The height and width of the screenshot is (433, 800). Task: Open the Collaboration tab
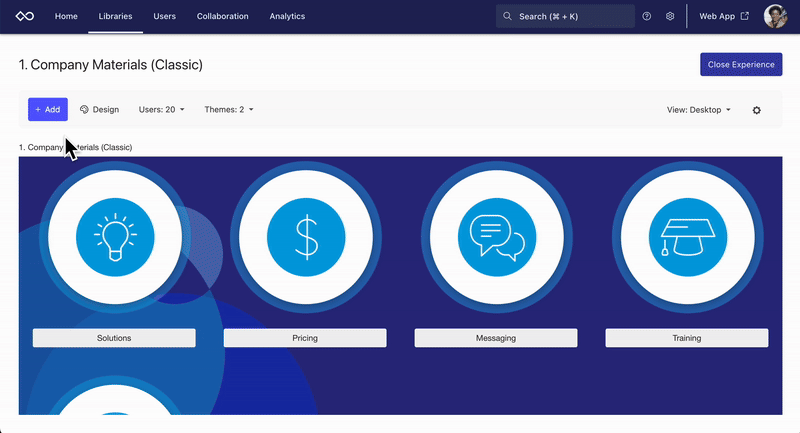tap(222, 16)
